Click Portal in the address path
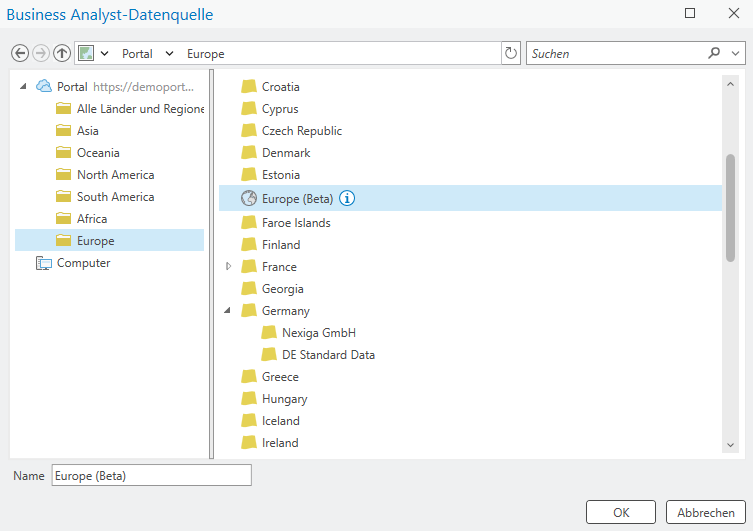The height and width of the screenshot is (531, 753). tap(137, 54)
